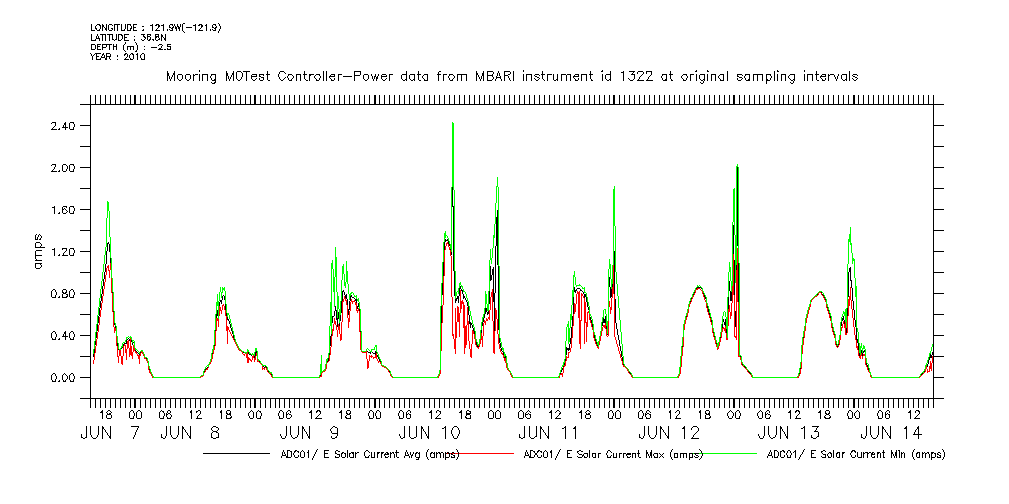The height and width of the screenshot is (504, 1009).
Task: Click the plot title mentioning Mooring M0Test
Action: pos(511,76)
